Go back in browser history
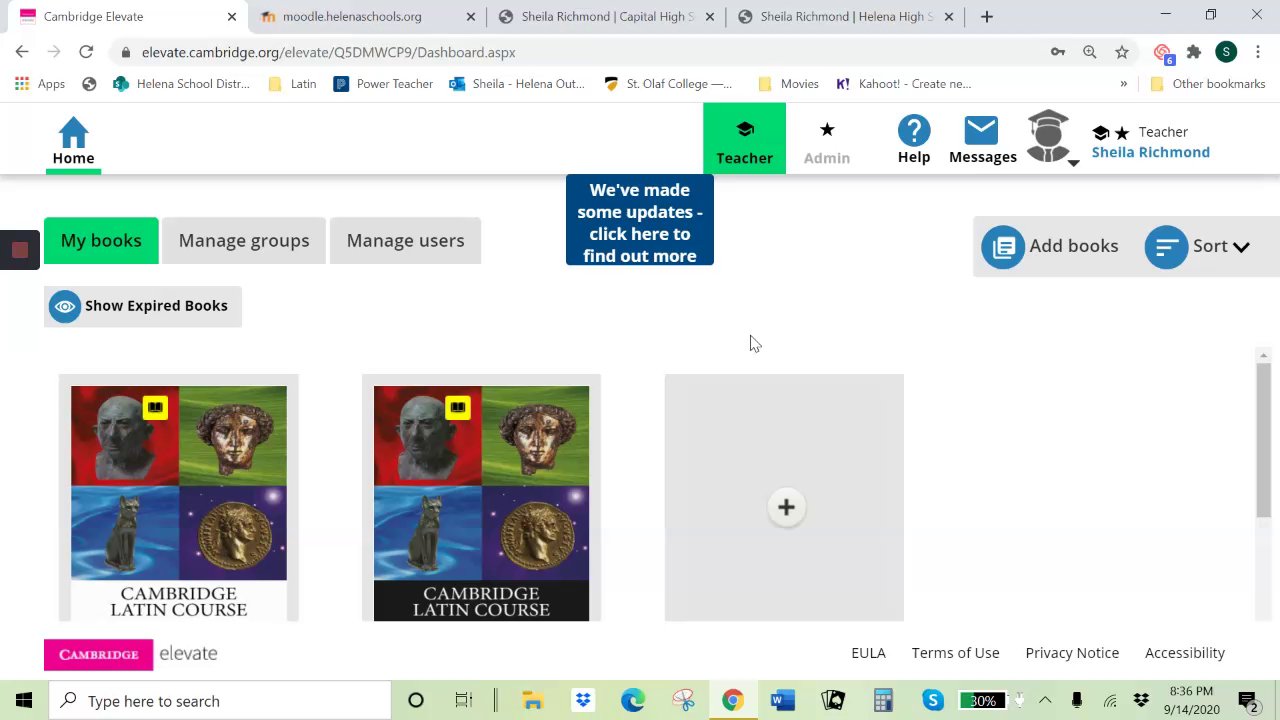The height and width of the screenshot is (720, 1280). pos(22,52)
